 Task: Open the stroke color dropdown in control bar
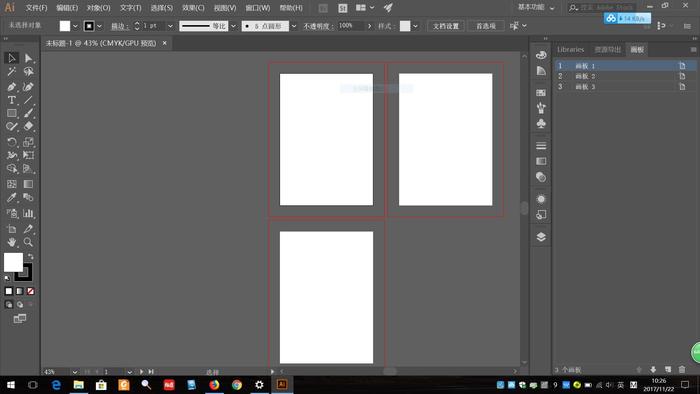[99, 26]
